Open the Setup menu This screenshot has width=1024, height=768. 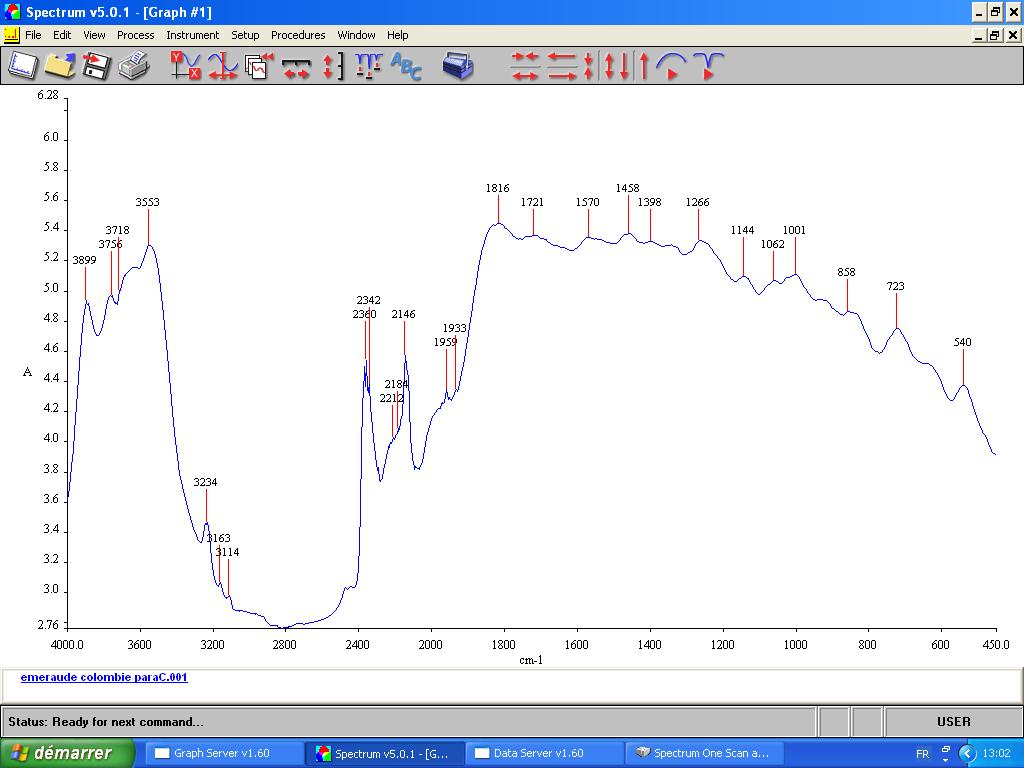245,35
